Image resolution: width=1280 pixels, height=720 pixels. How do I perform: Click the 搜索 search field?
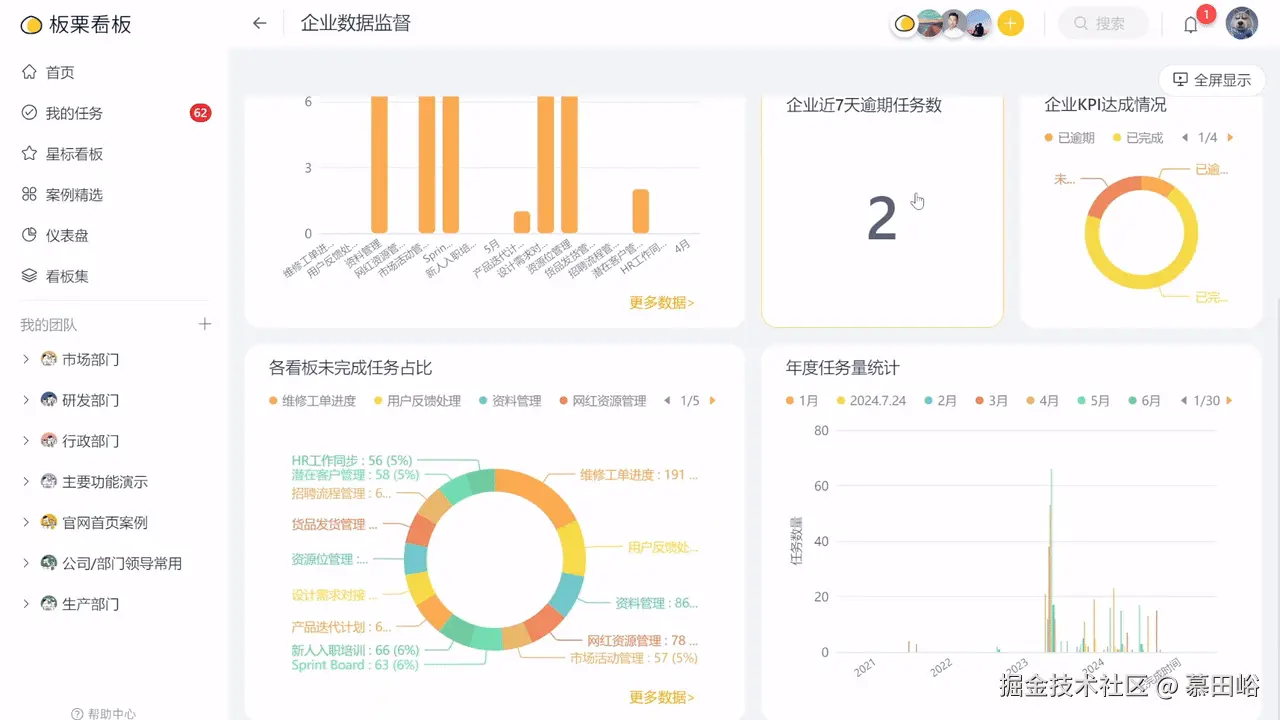click(1104, 23)
